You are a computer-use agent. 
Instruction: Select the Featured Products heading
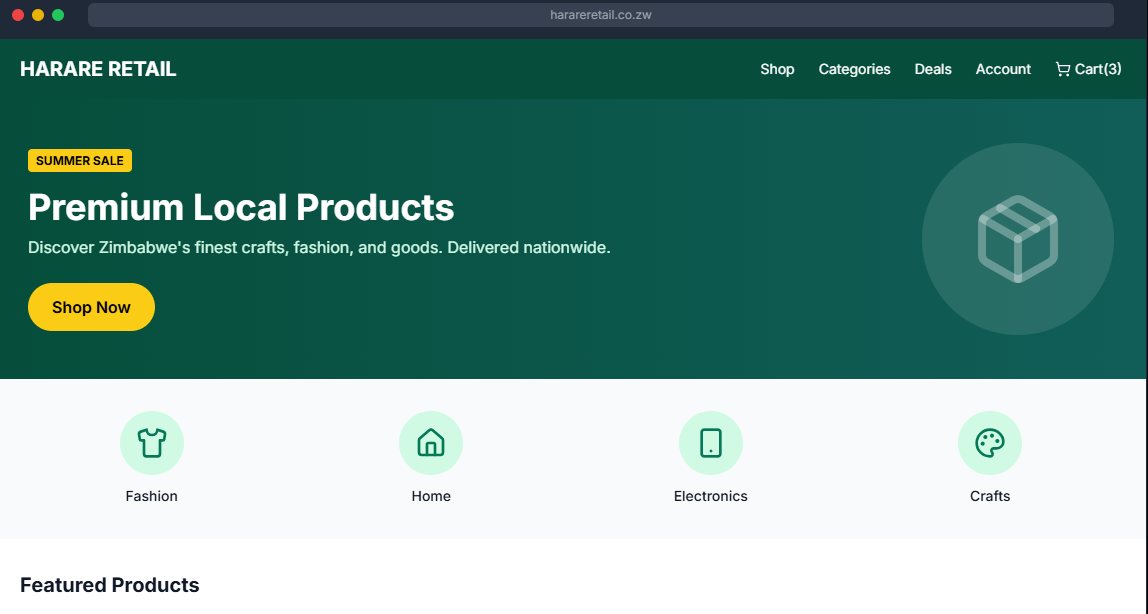110,585
